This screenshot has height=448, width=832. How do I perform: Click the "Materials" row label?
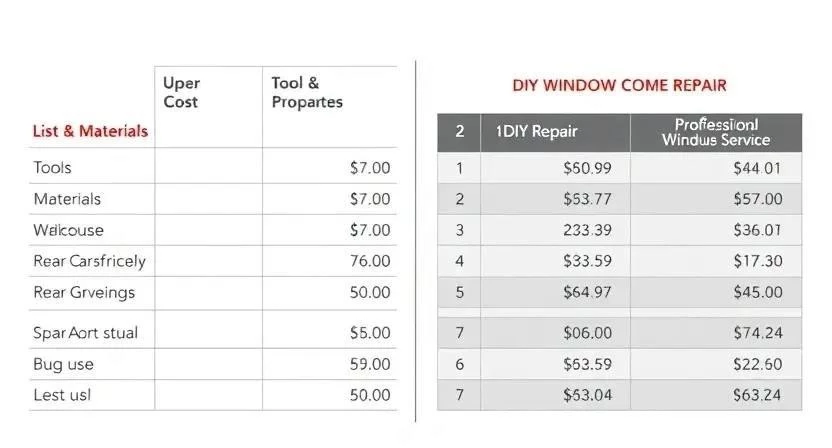click(x=67, y=199)
